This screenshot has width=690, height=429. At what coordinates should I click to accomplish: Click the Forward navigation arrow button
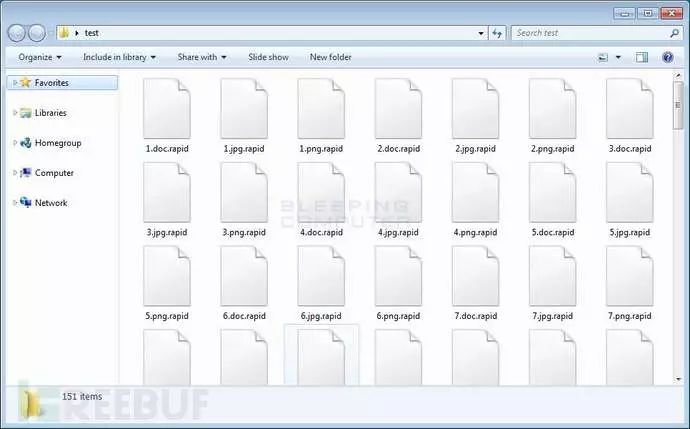(x=38, y=33)
